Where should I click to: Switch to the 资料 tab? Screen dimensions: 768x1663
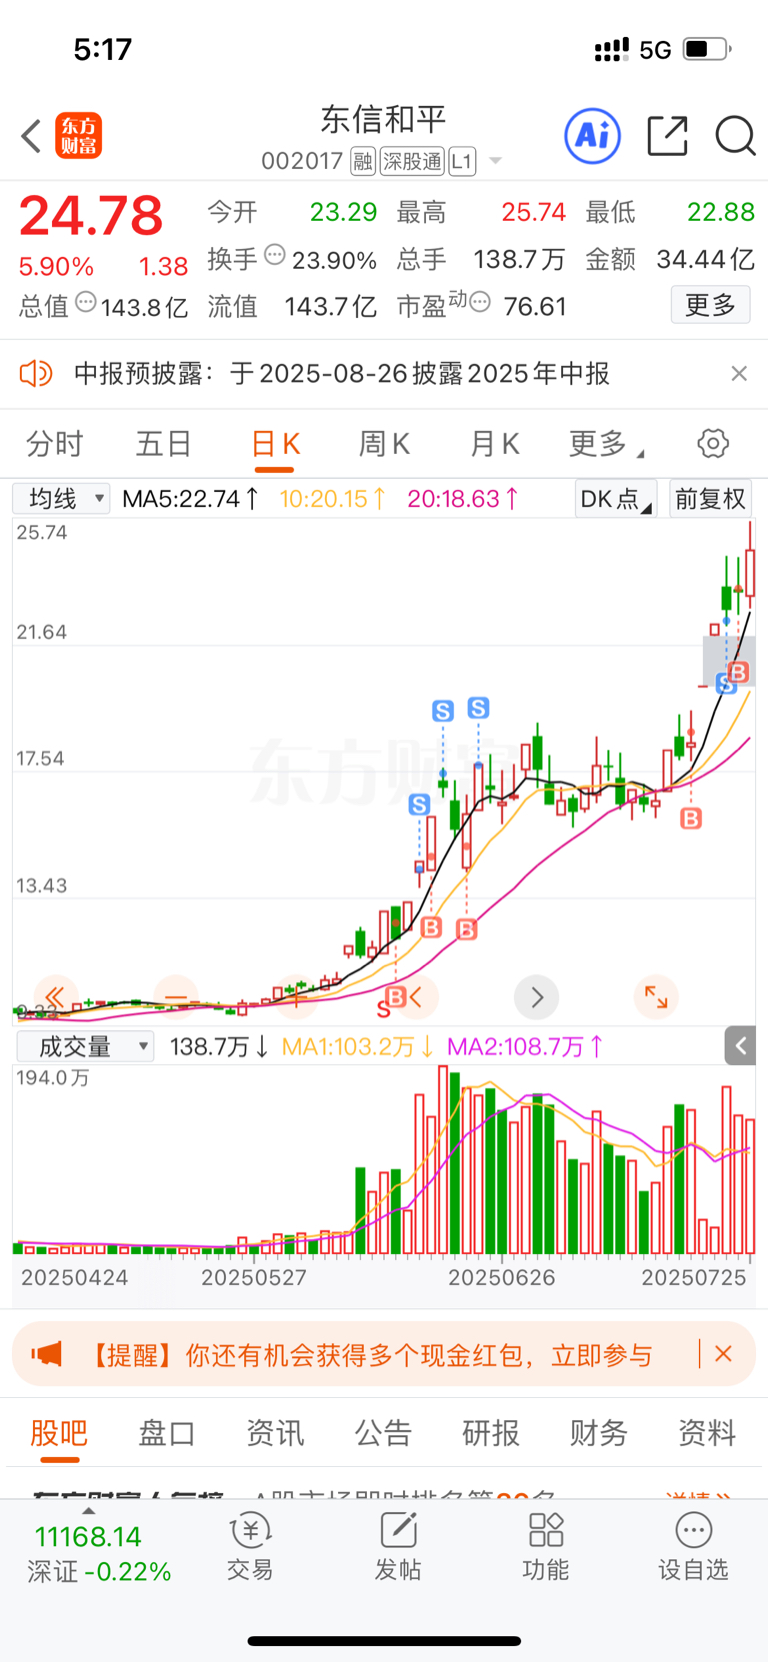coord(707,1433)
